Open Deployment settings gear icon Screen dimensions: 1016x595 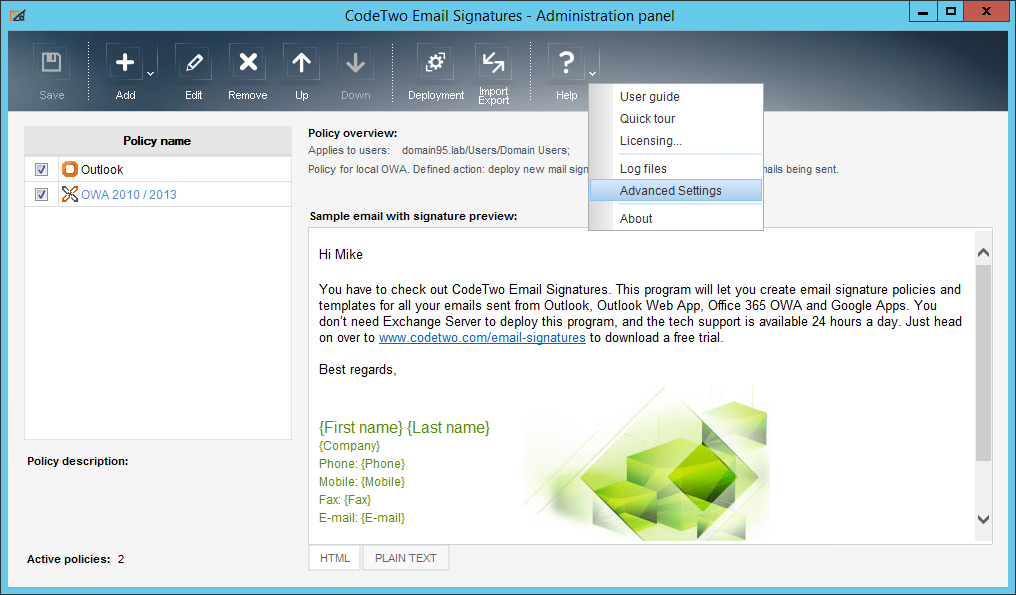pos(435,63)
